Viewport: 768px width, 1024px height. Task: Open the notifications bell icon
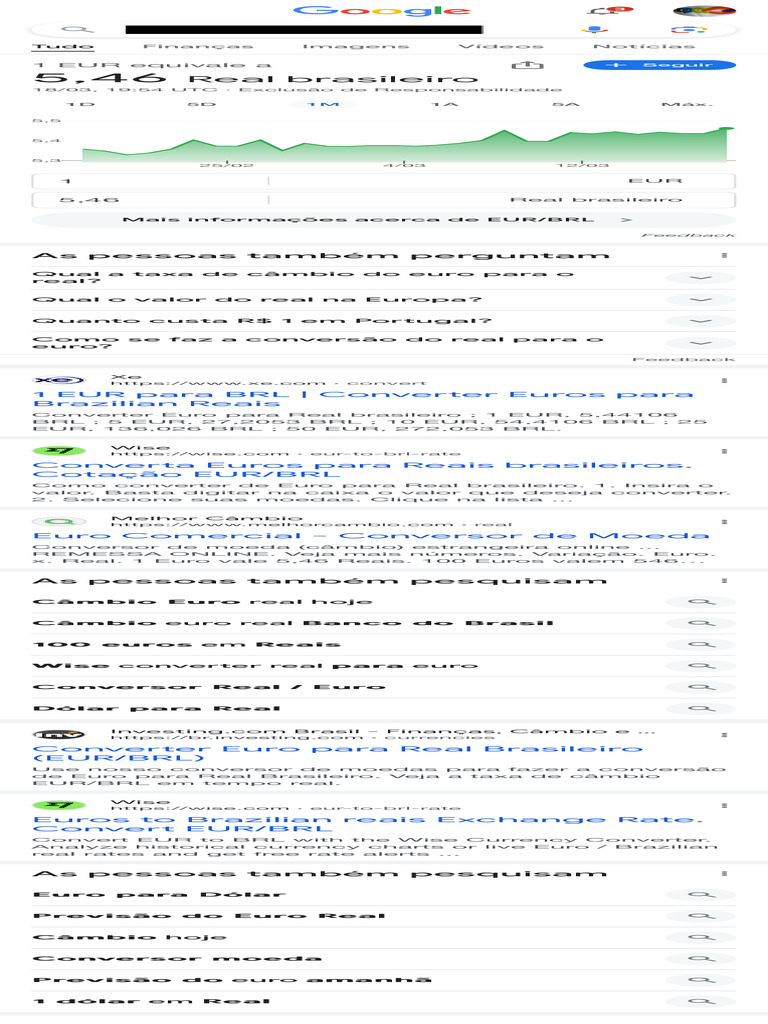click(609, 10)
